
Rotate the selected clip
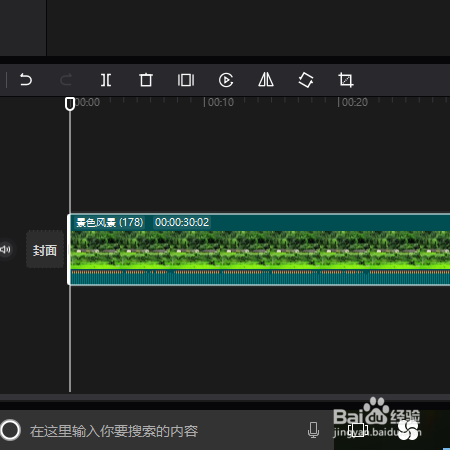pyautogui.click(x=306, y=80)
